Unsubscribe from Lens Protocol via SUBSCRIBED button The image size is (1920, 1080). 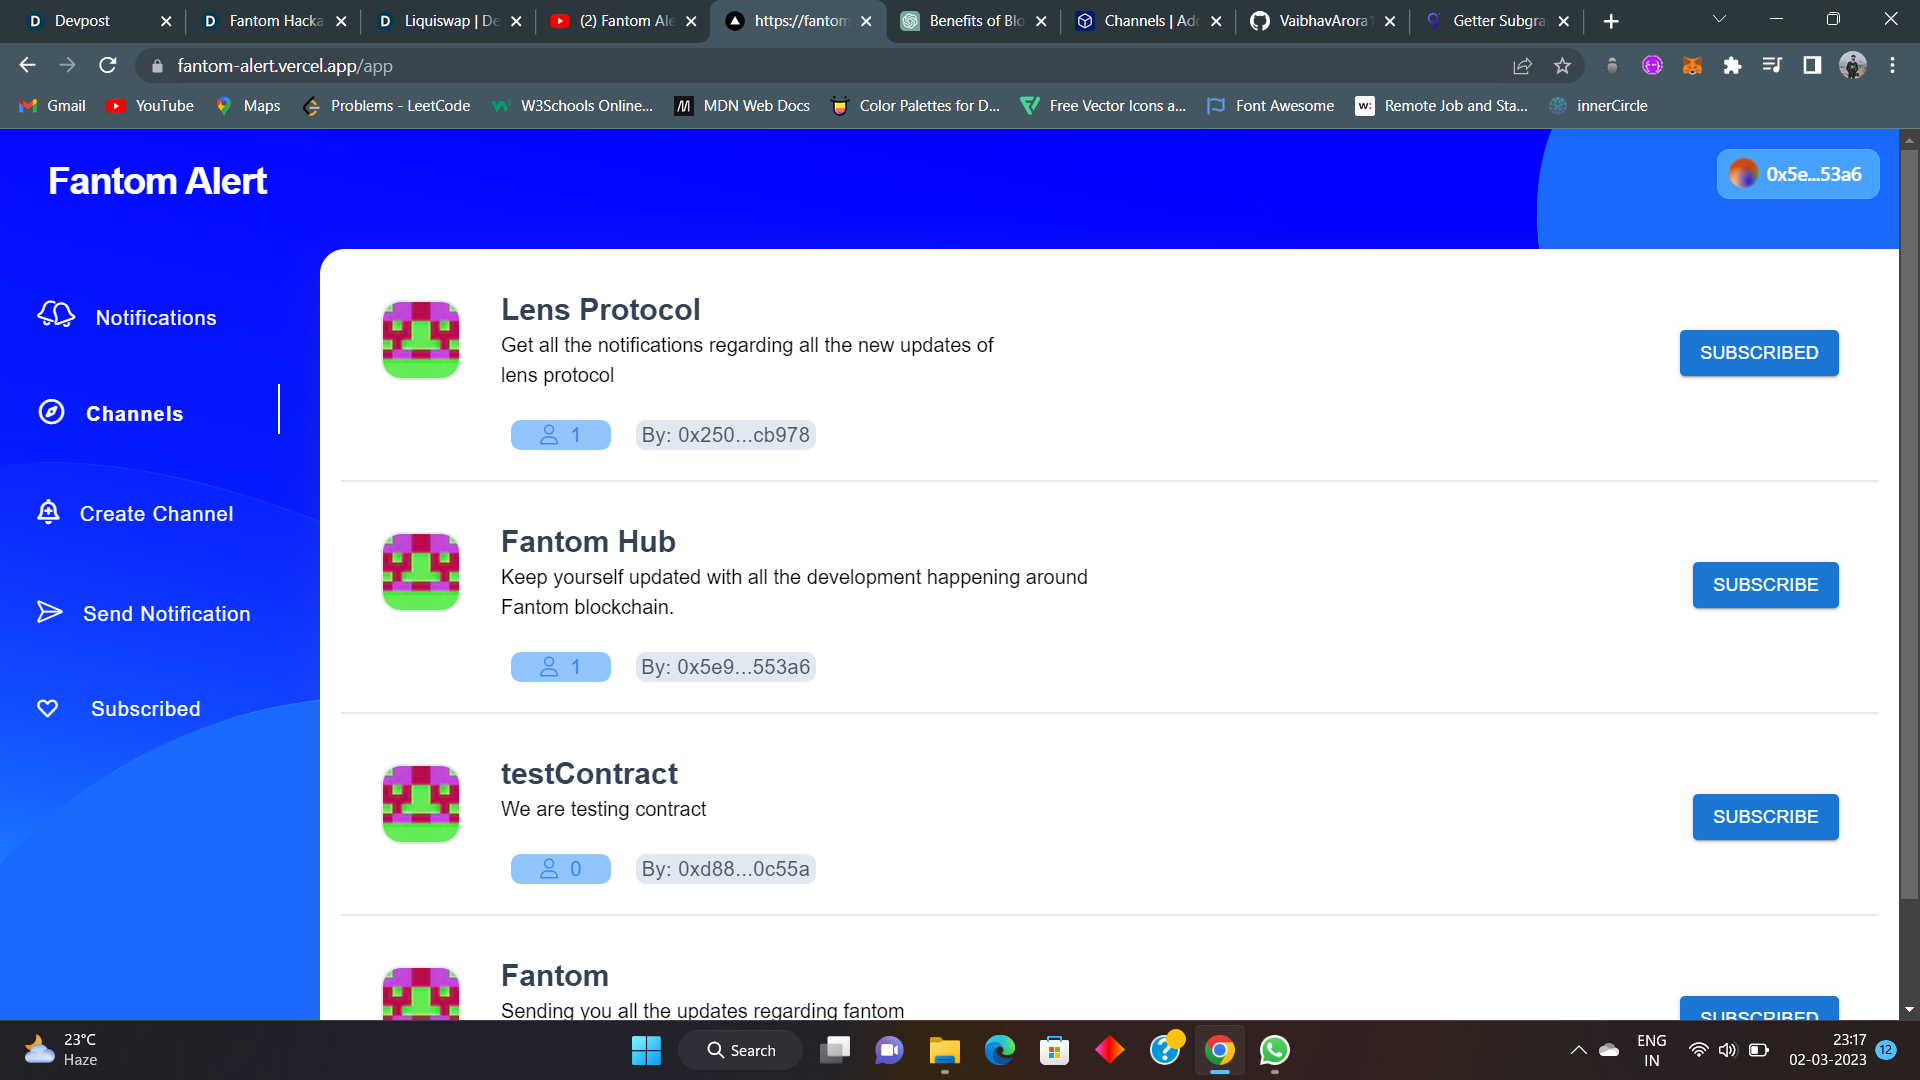point(1758,353)
